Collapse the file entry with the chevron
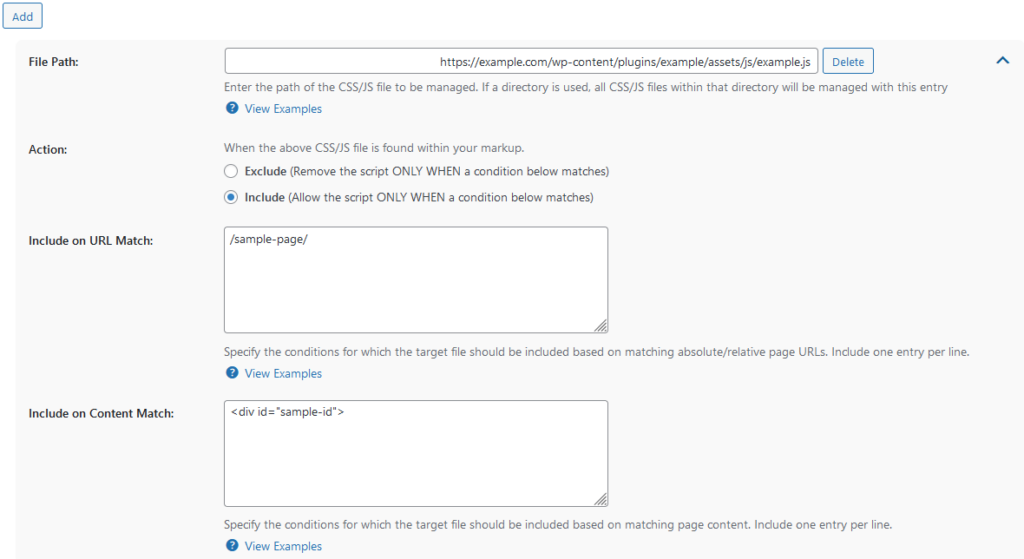1024x559 pixels. click(1002, 61)
